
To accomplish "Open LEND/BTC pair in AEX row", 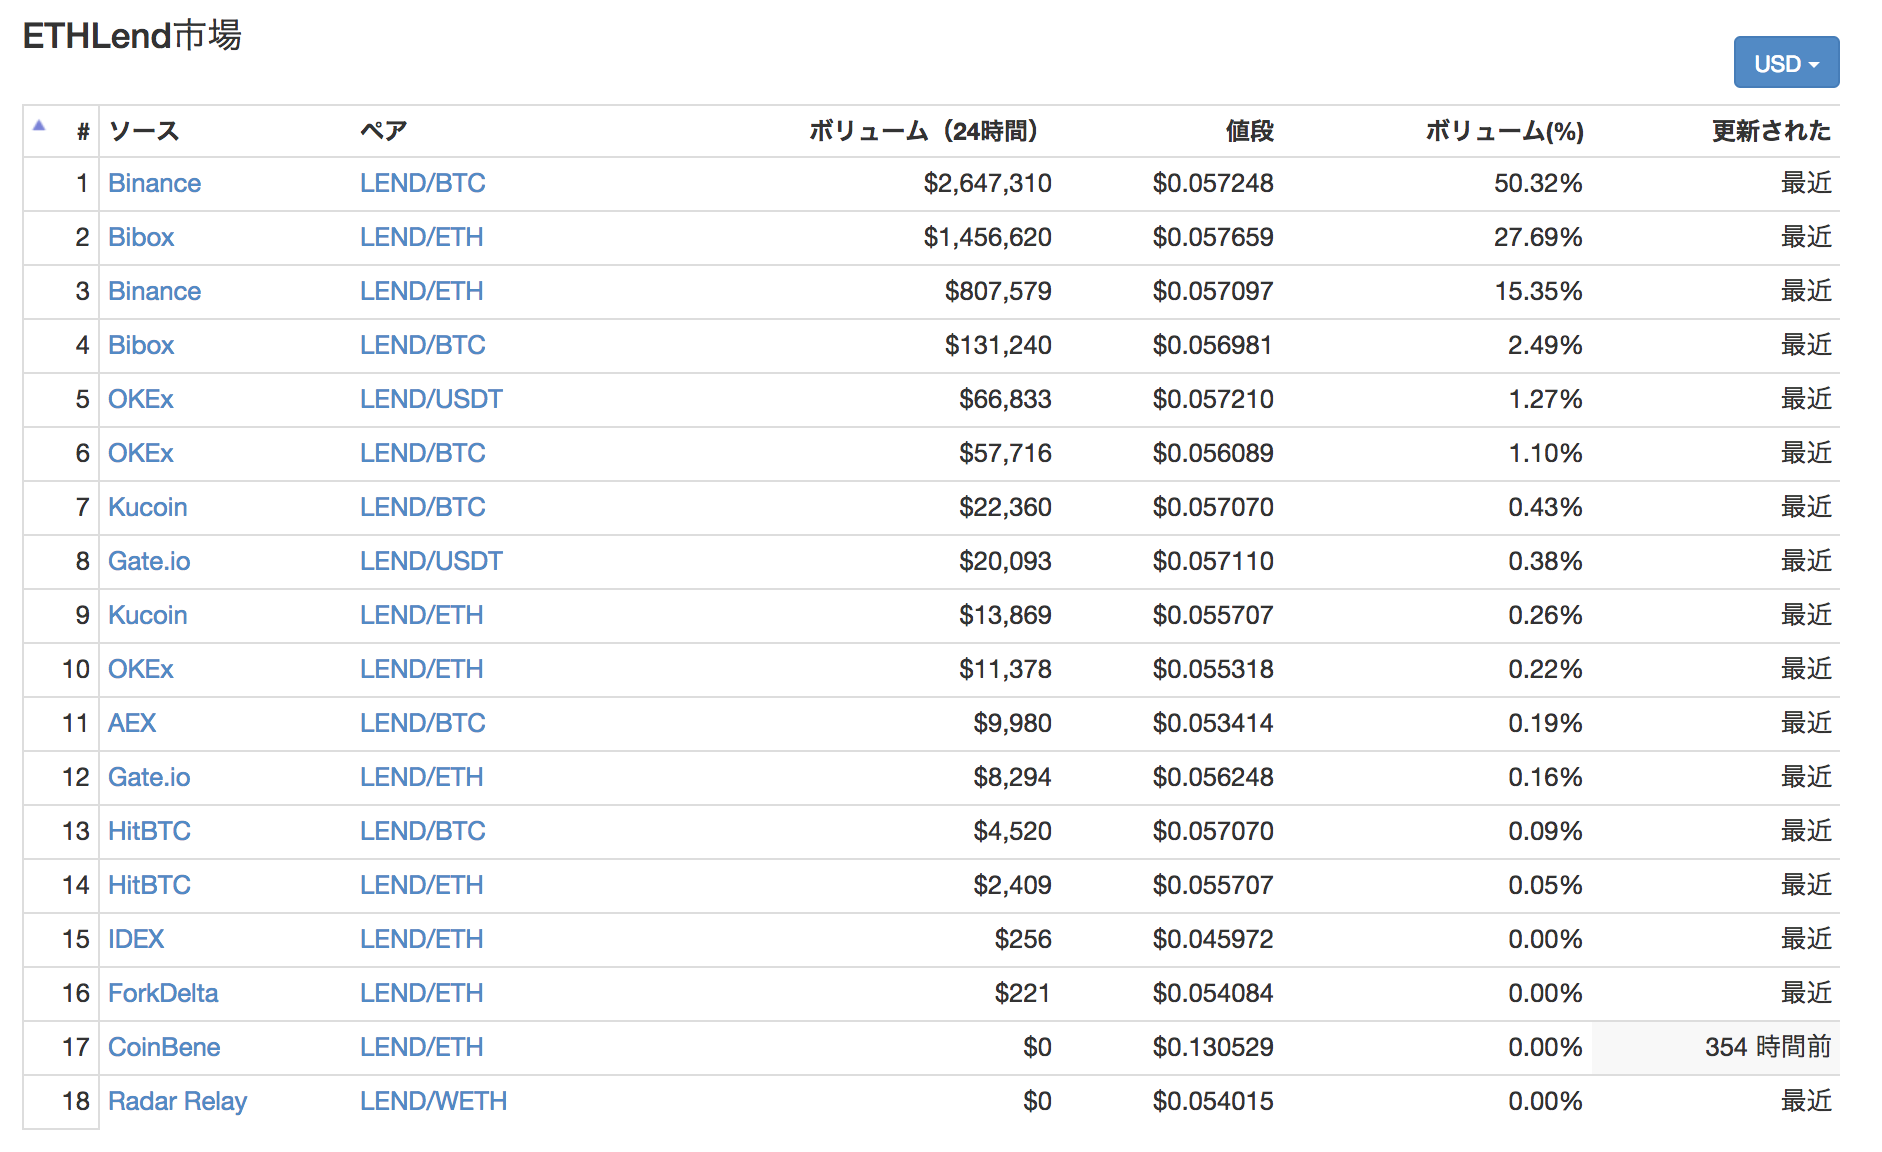I will pyautogui.click(x=422, y=723).
